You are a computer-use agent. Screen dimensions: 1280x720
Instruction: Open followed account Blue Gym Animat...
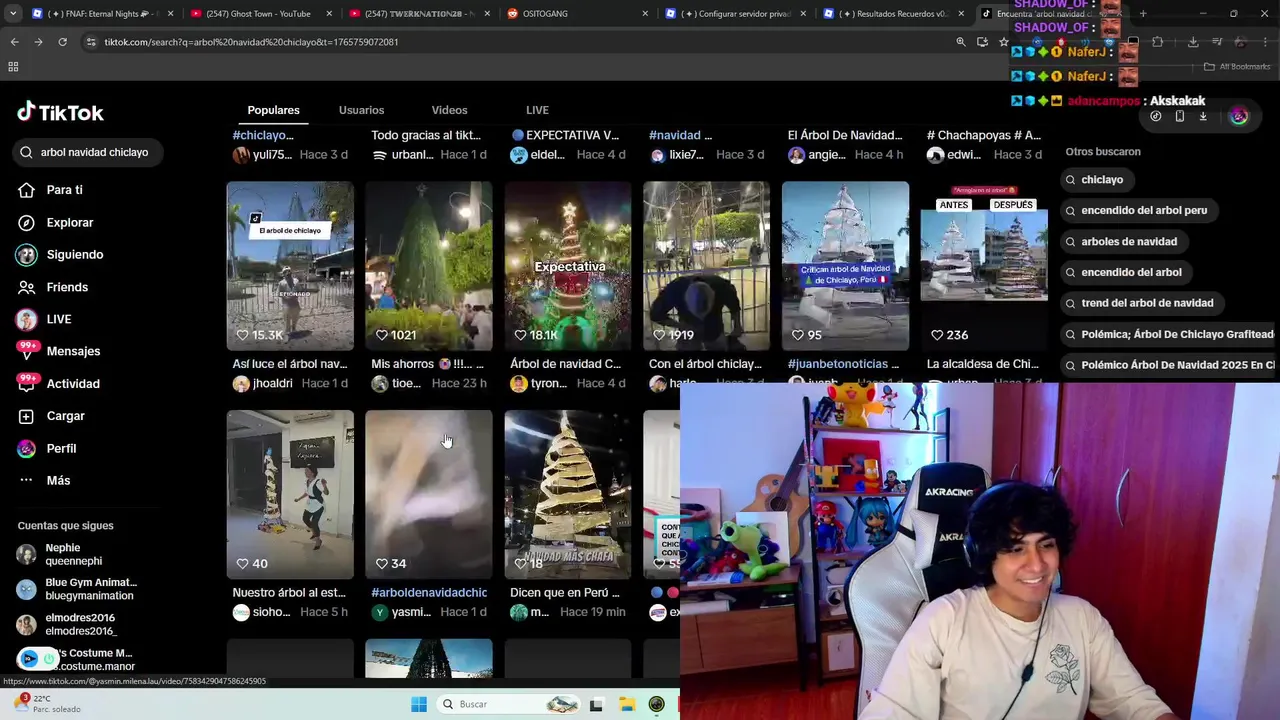point(76,589)
